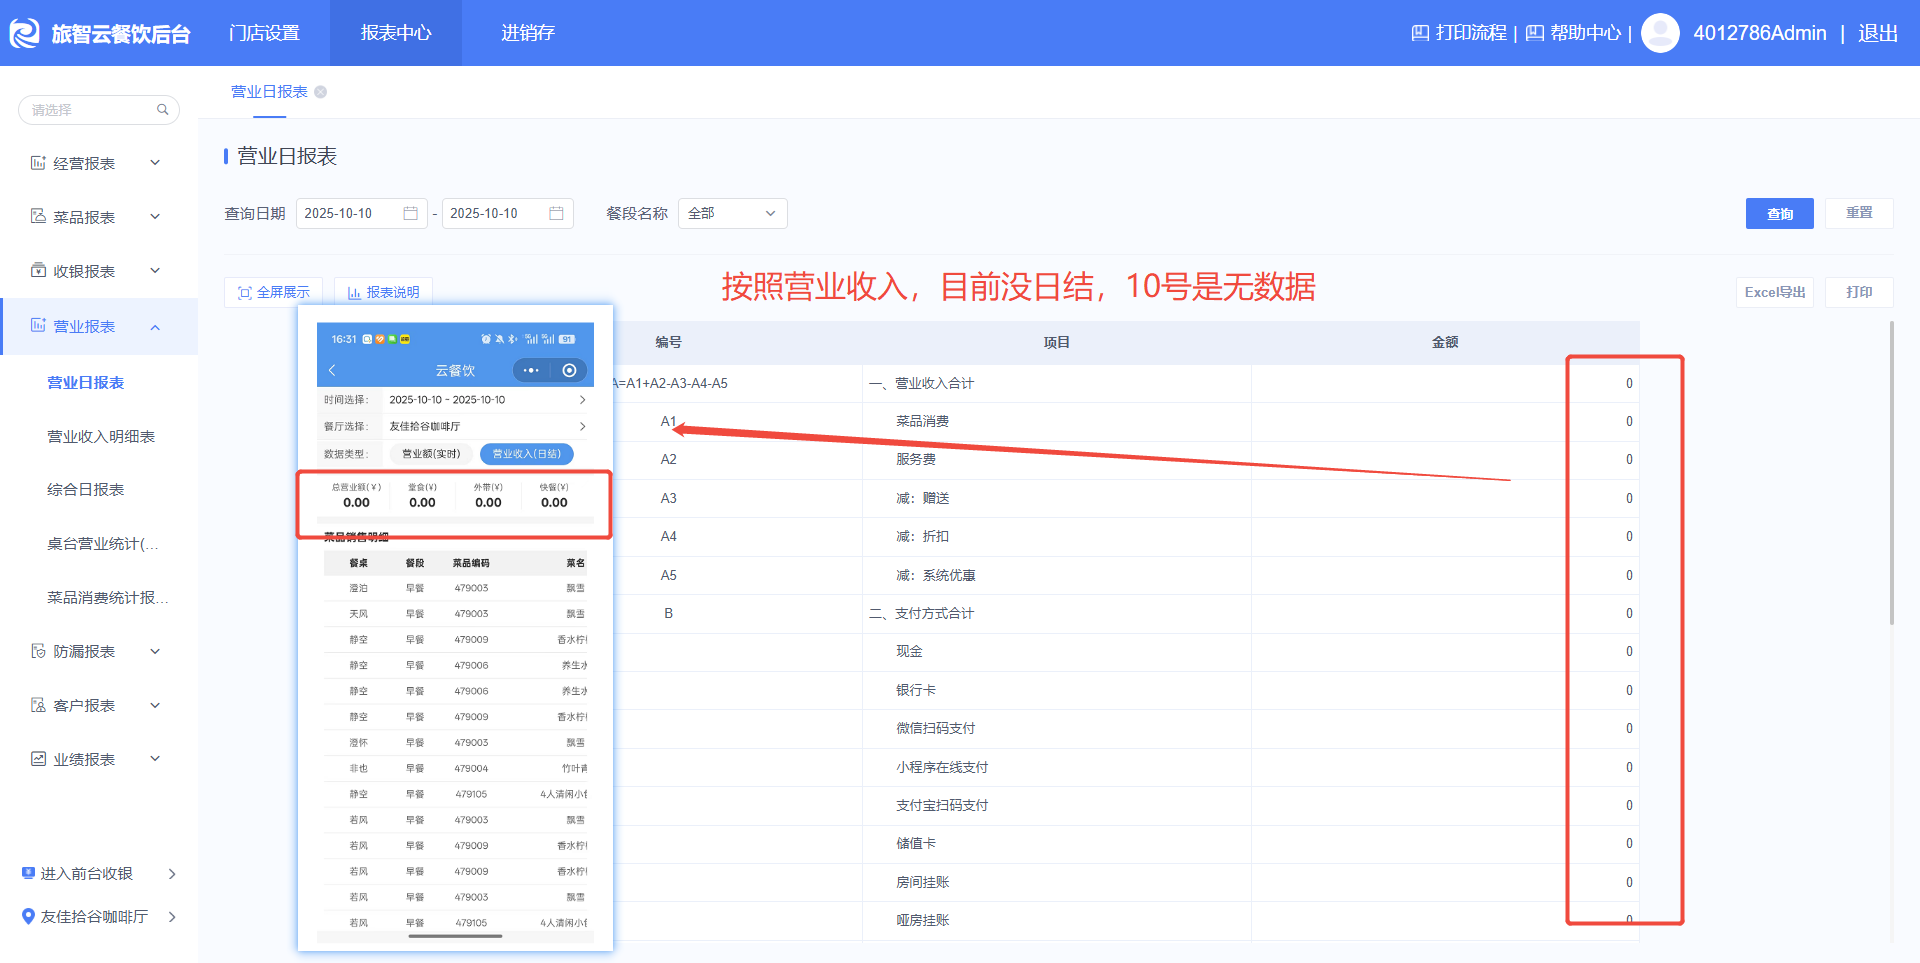Click the location pin icon beside 友佳拾谷咖啡厅
Image resolution: width=1920 pixels, height=963 pixels.
pos(28,917)
